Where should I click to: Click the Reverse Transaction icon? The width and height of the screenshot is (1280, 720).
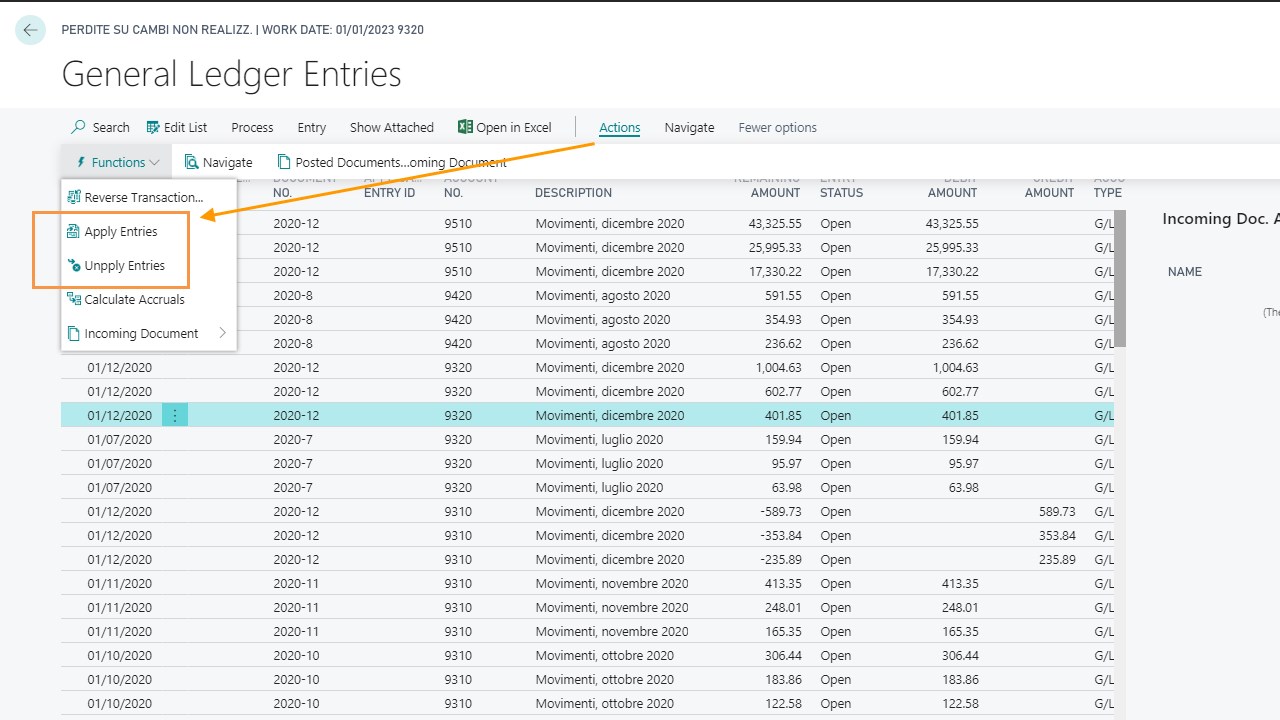coord(74,197)
